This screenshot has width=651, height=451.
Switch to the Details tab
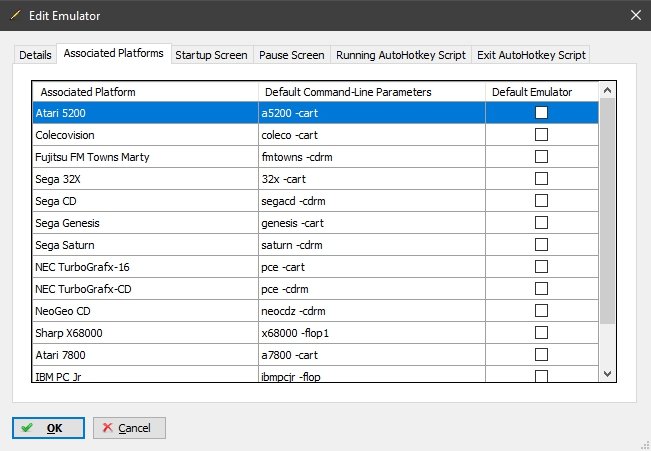pos(35,55)
